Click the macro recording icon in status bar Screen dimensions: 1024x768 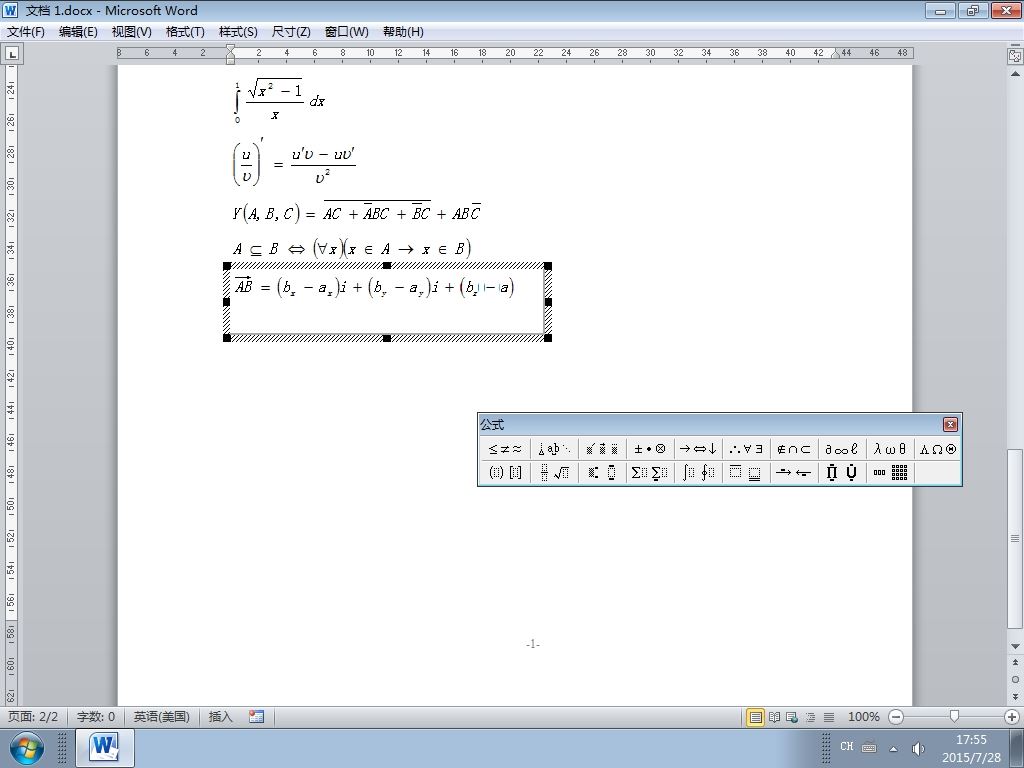(x=257, y=717)
